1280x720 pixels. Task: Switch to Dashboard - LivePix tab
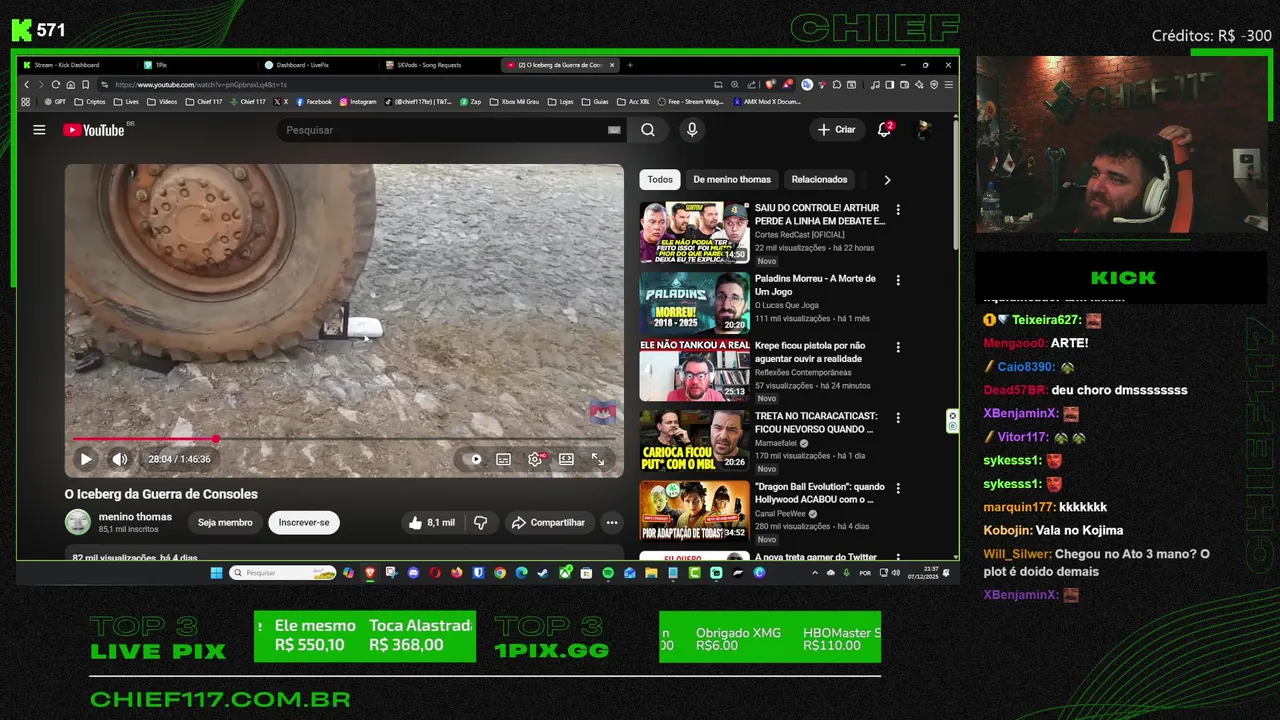pyautogui.click(x=320, y=65)
